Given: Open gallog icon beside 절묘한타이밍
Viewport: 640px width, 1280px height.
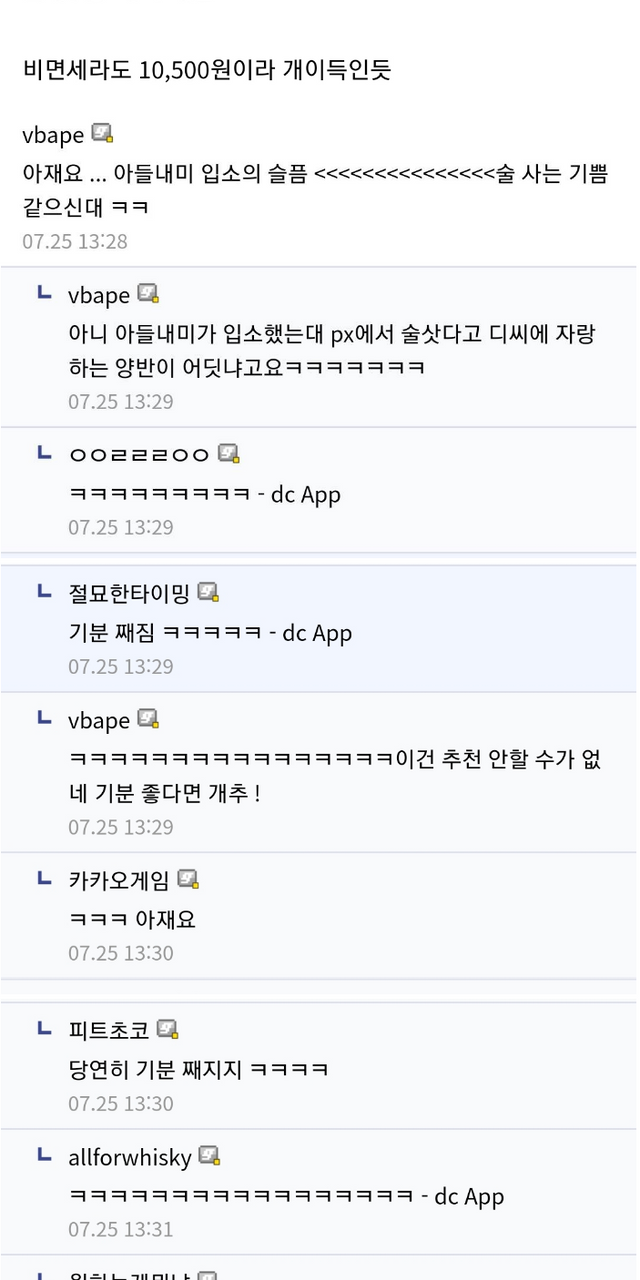Looking at the screenshot, I should 208,592.
